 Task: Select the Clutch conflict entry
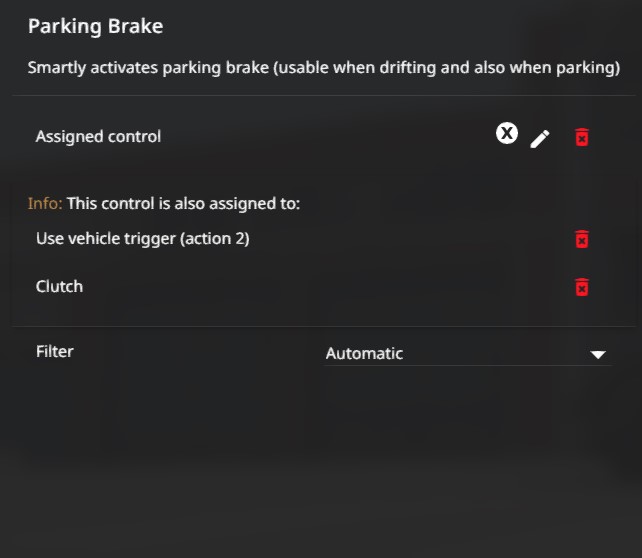point(59,286)
